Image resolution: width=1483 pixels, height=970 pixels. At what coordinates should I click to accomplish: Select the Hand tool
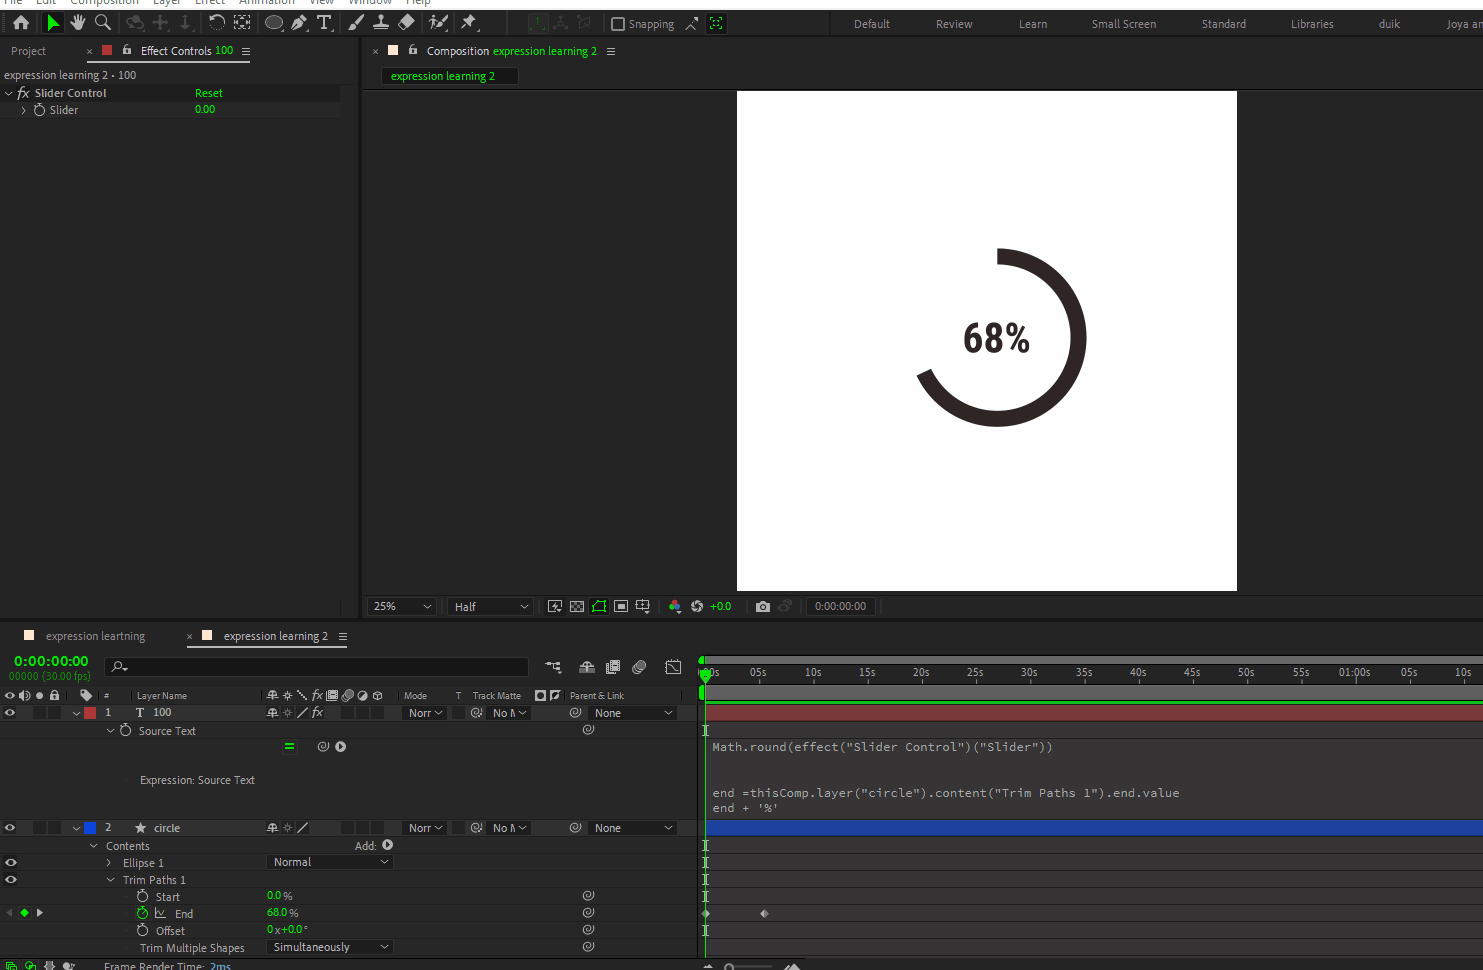[x=78, y=22]
